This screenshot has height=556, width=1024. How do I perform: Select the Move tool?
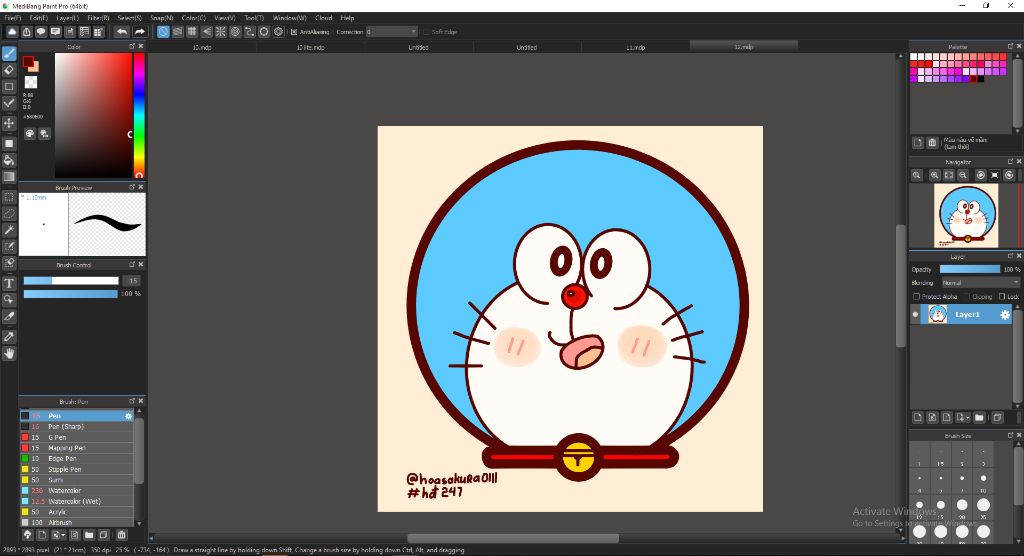[9, 123]
